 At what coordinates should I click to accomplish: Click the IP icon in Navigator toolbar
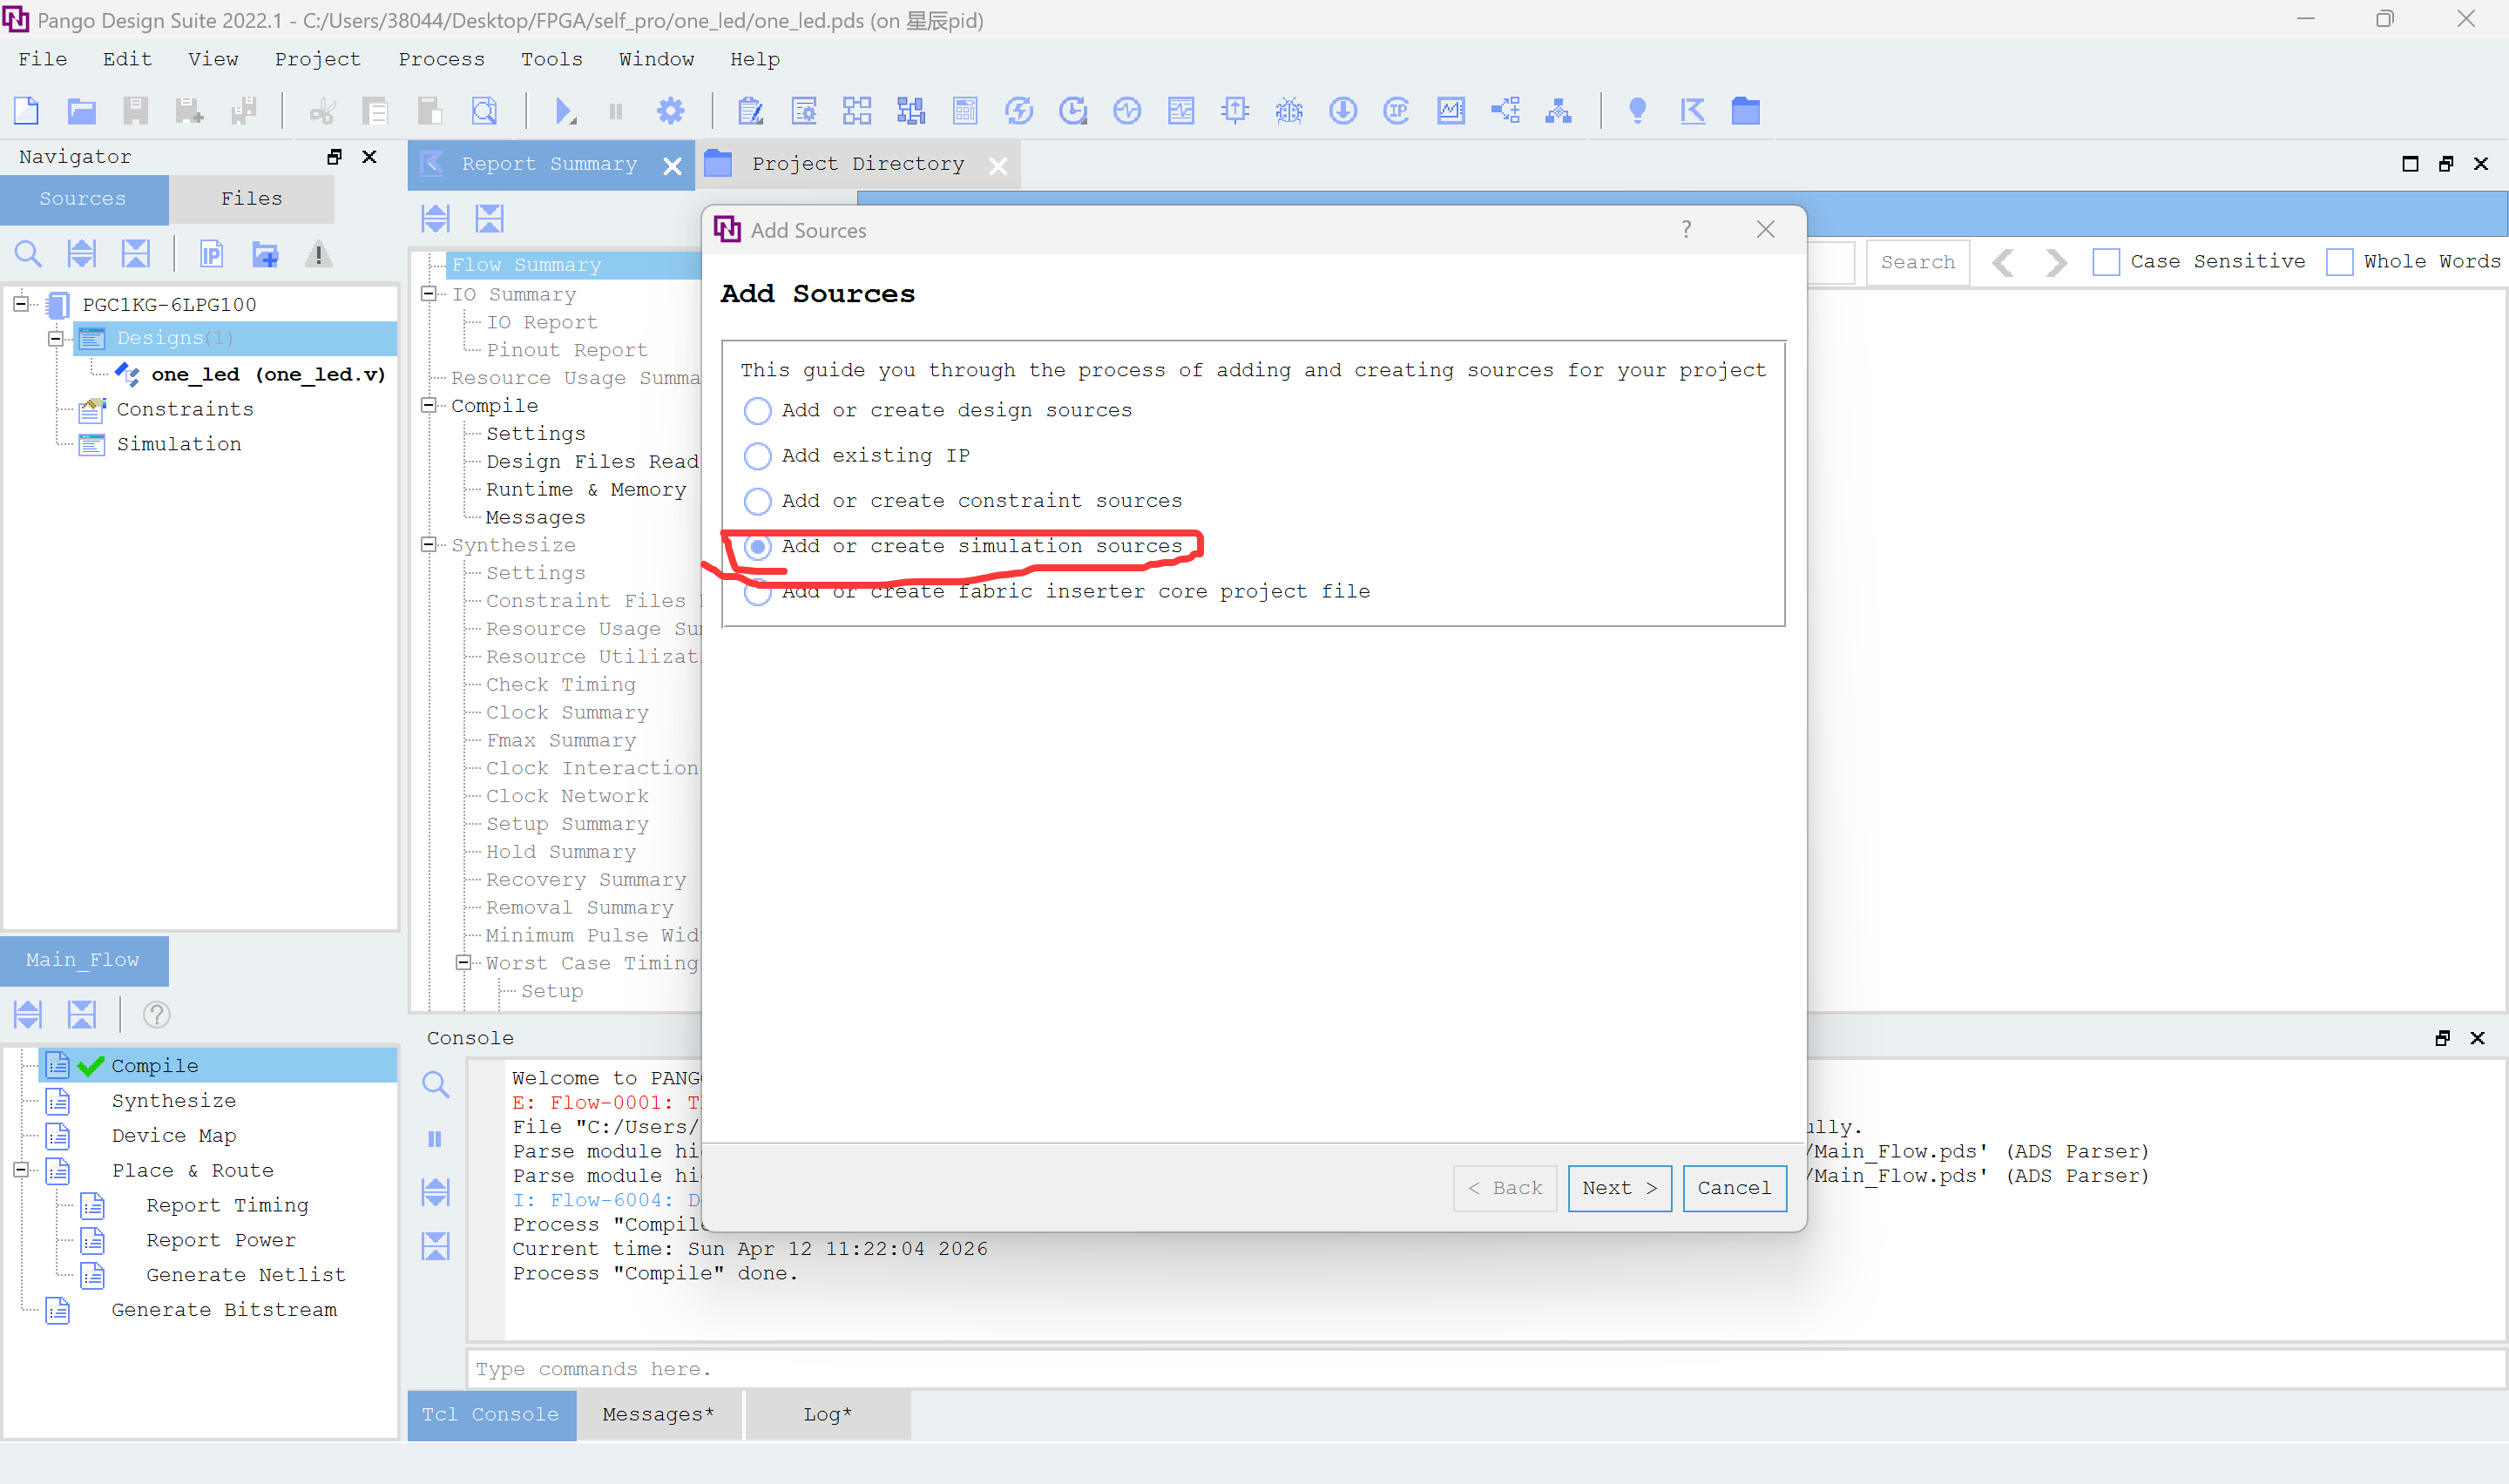coord(211,255)
